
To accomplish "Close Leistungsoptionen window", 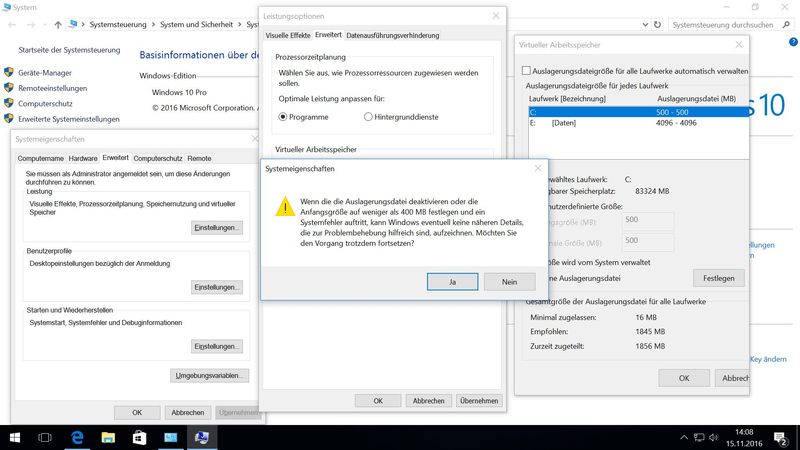I will point(496,16).
